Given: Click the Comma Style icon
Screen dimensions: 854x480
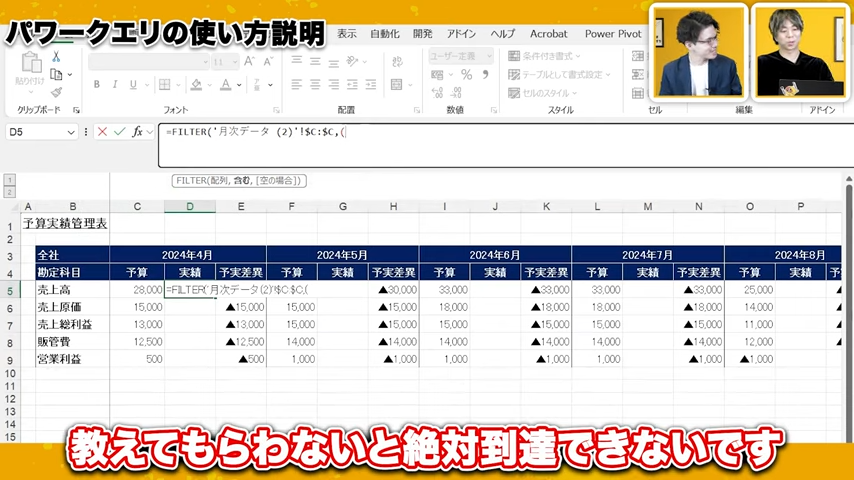Looking at the screenshot, I should pyautogui.click(x=485, y=75).
